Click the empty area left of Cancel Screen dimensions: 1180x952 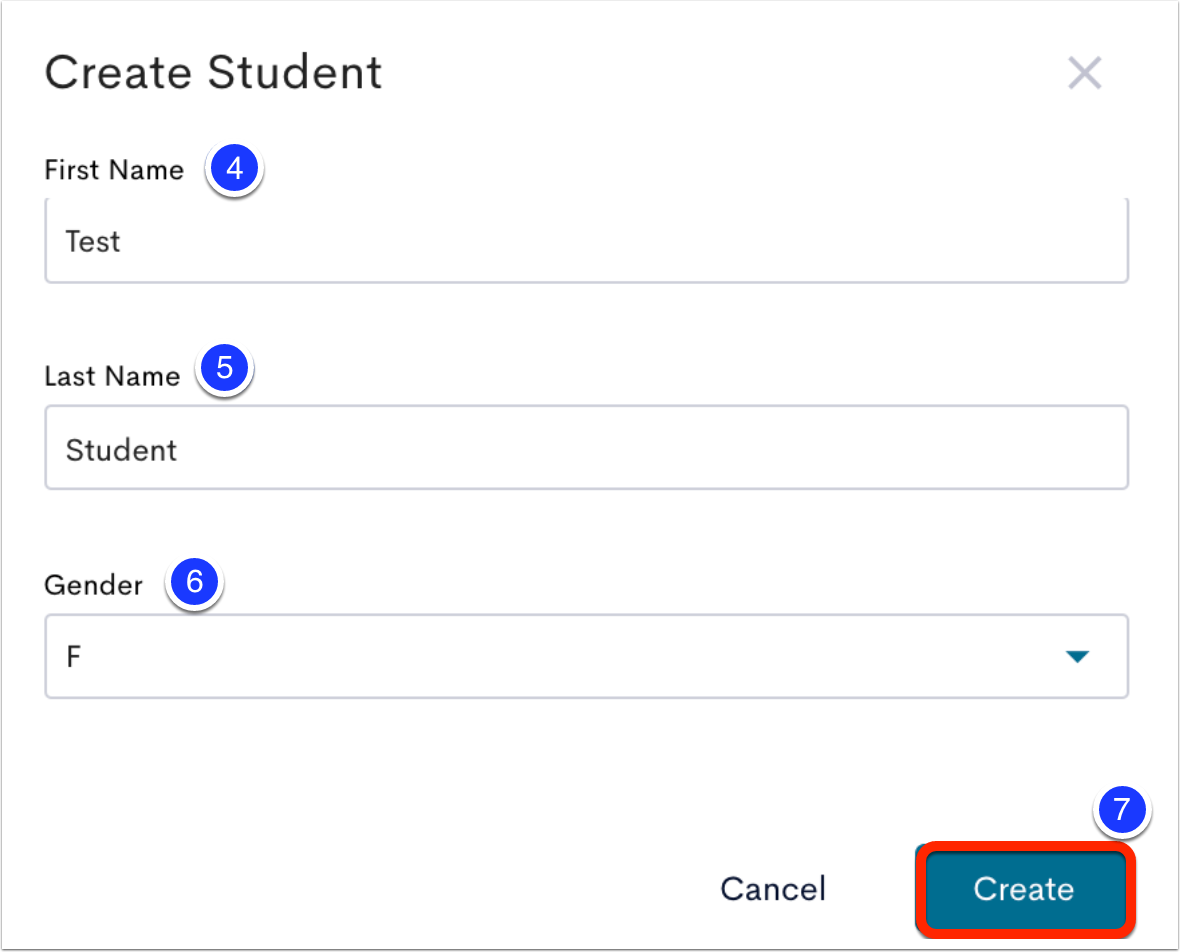point(376,889)
